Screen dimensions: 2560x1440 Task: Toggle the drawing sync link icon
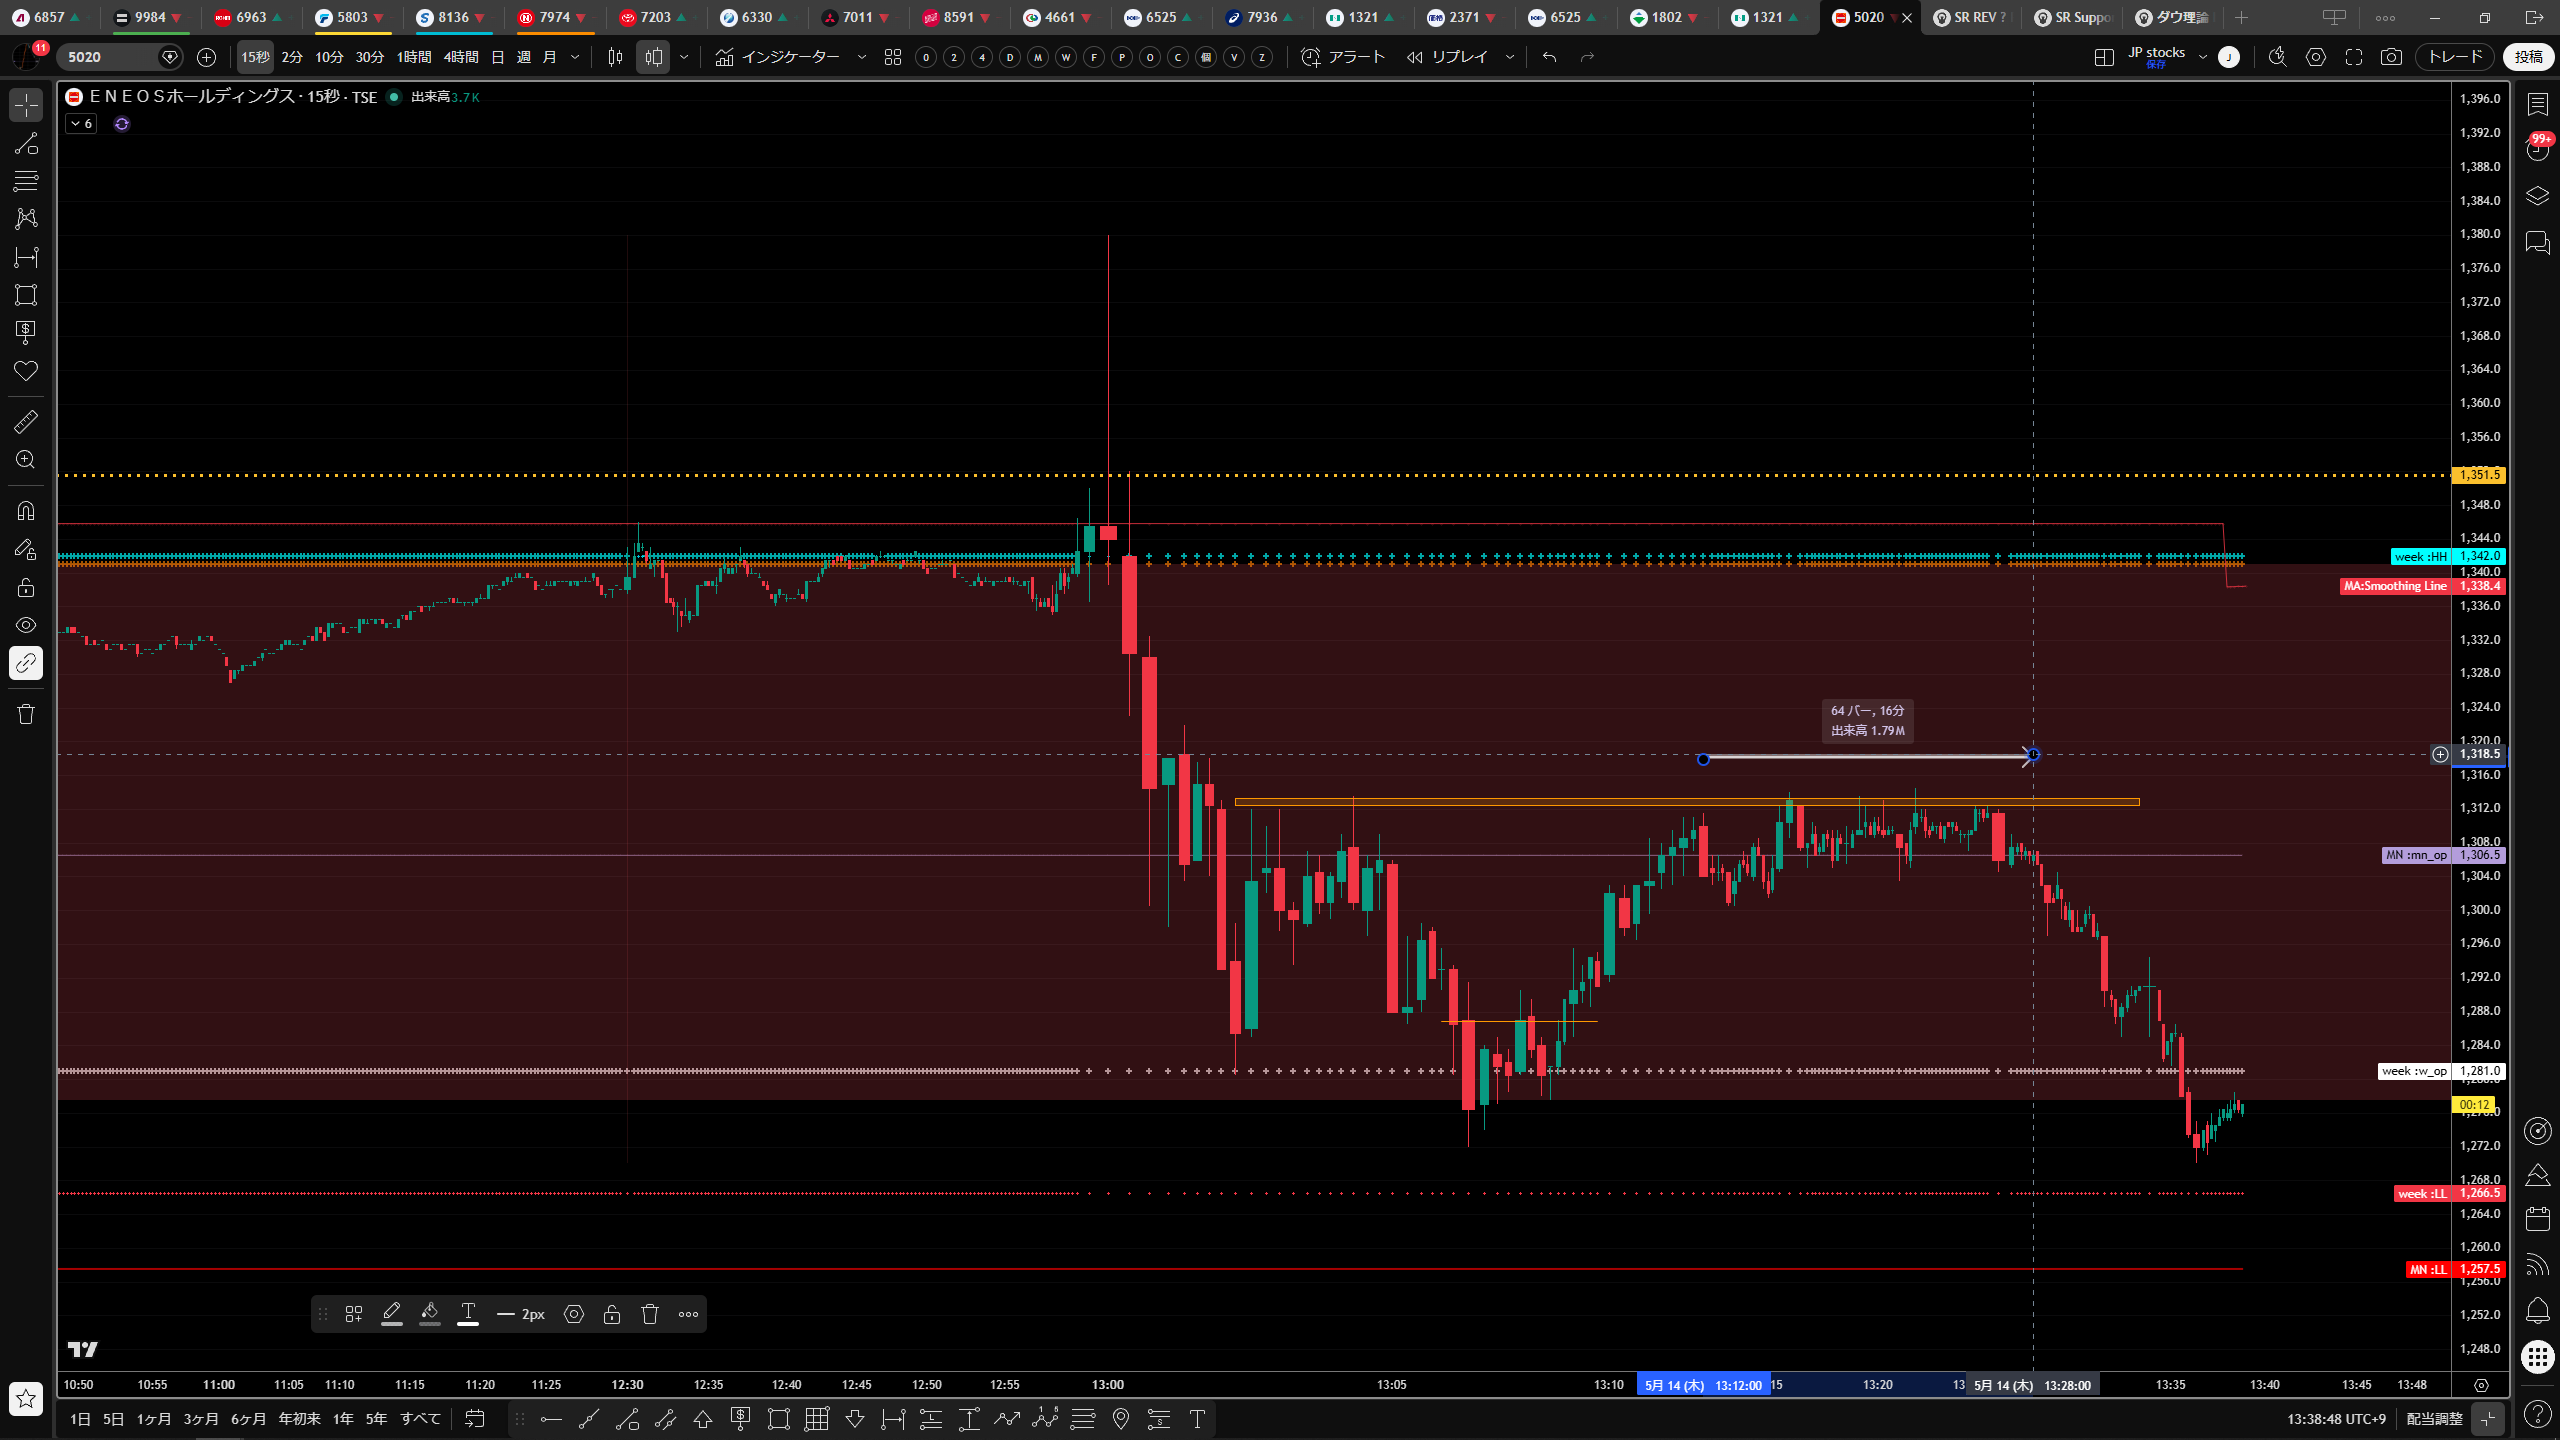[x=26, y=663]
